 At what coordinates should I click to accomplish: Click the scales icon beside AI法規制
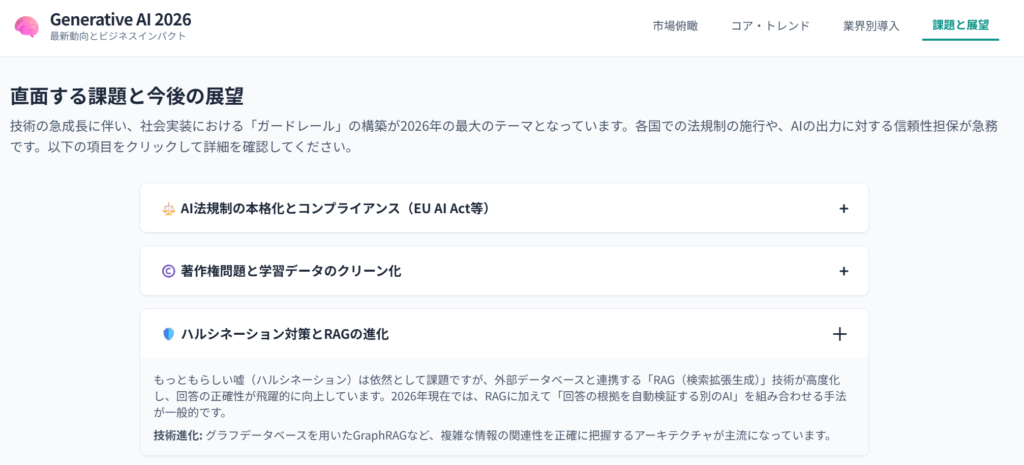[x=168, y=209]
